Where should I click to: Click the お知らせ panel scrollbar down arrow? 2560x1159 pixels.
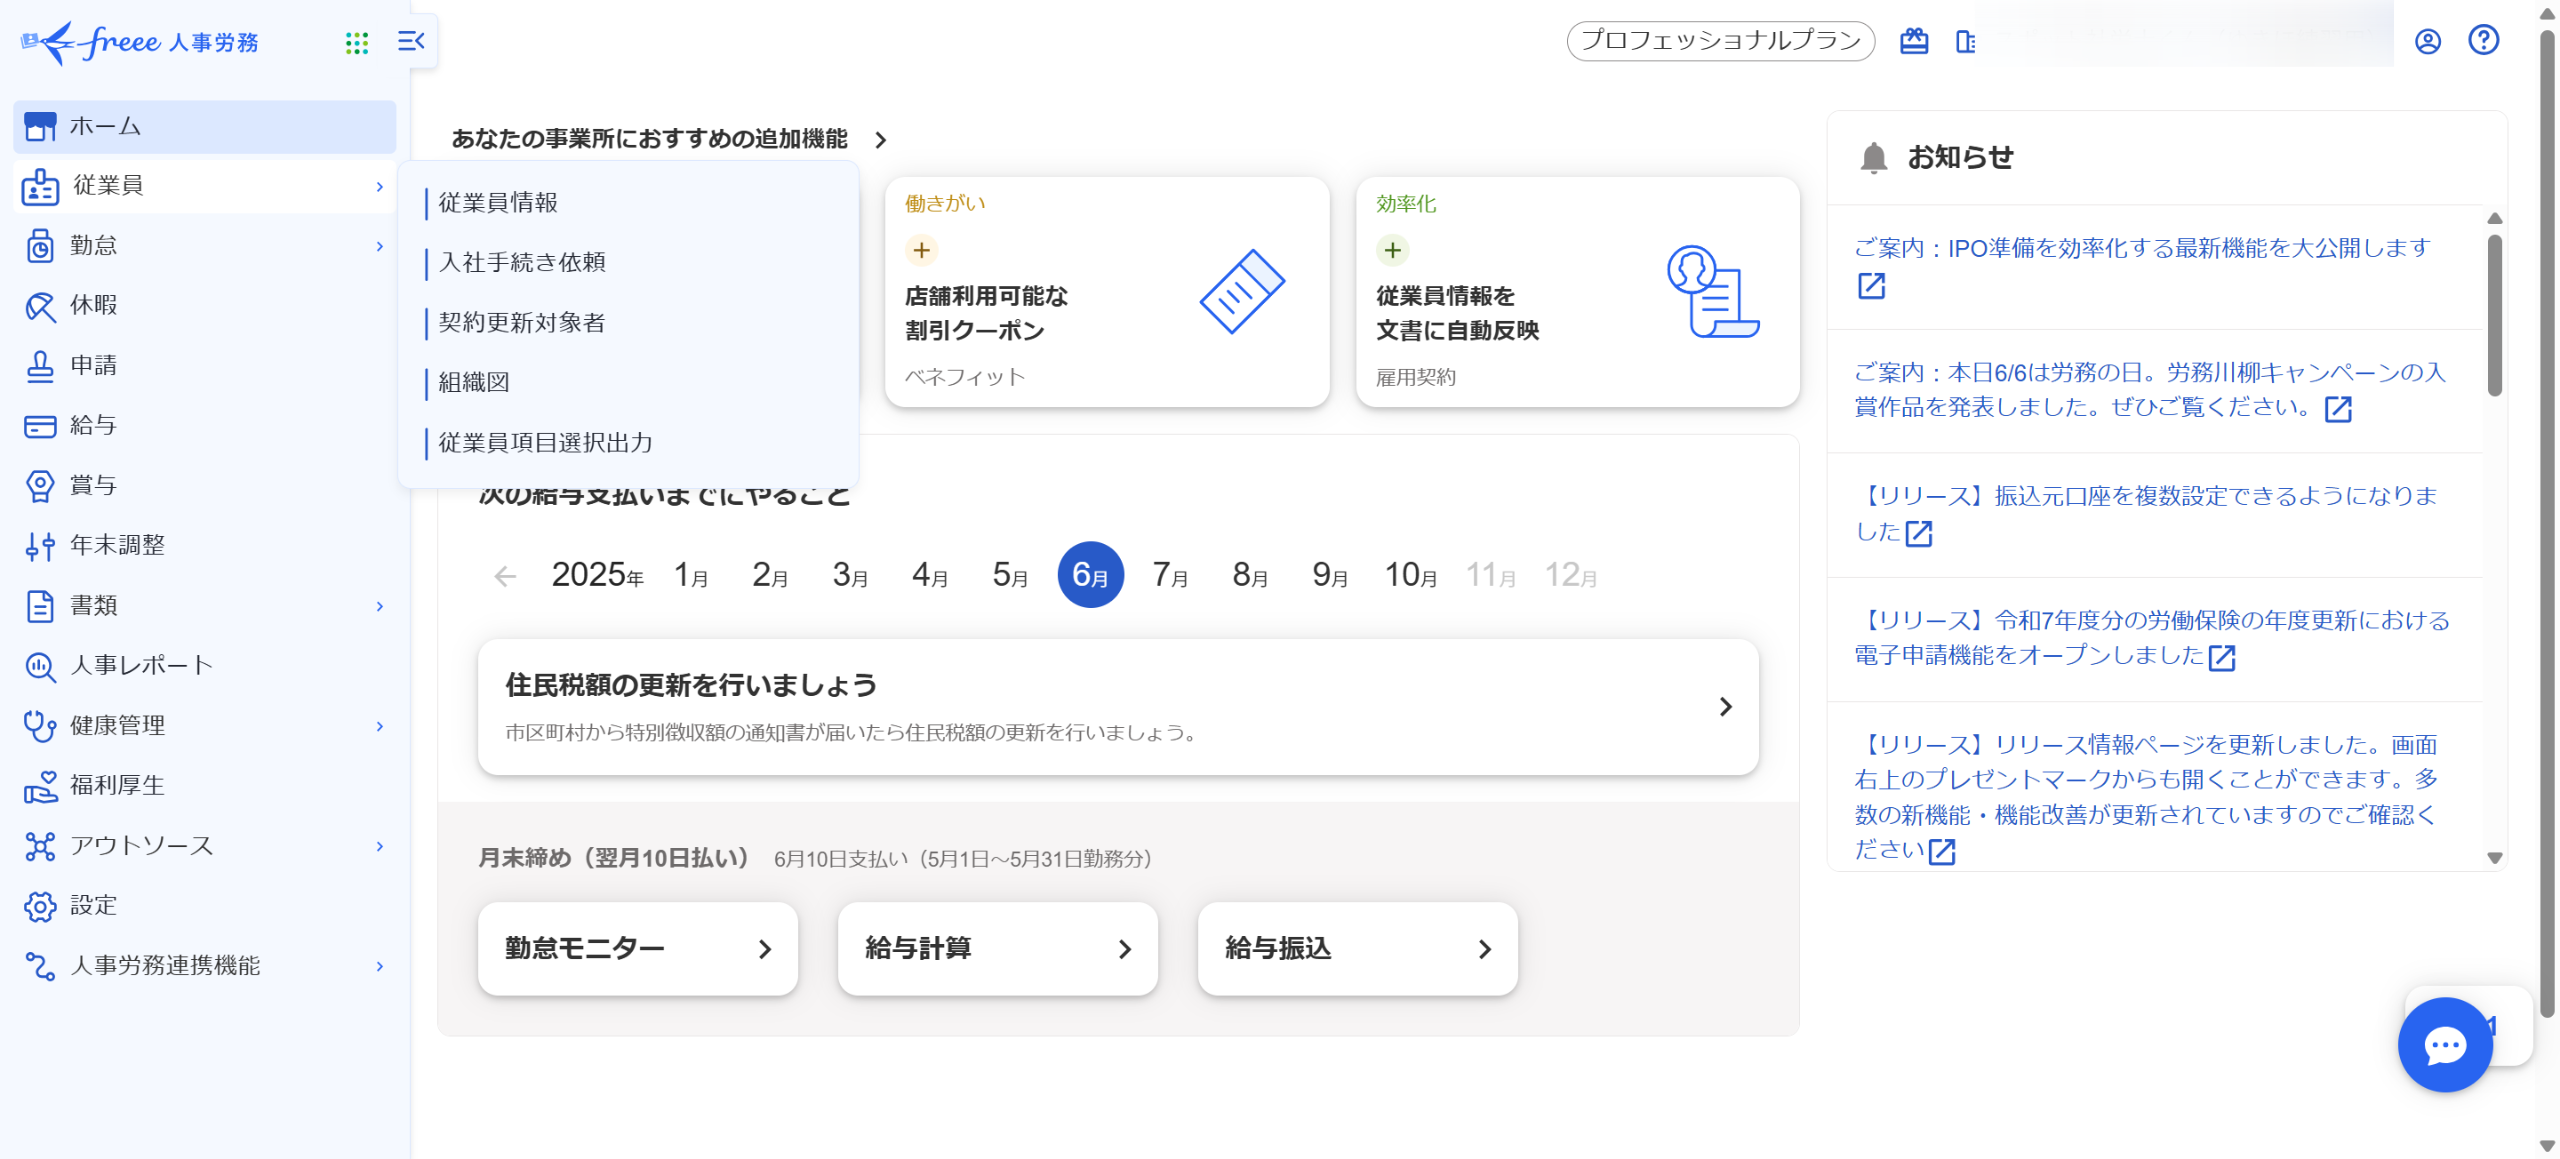pos(2494,858)
